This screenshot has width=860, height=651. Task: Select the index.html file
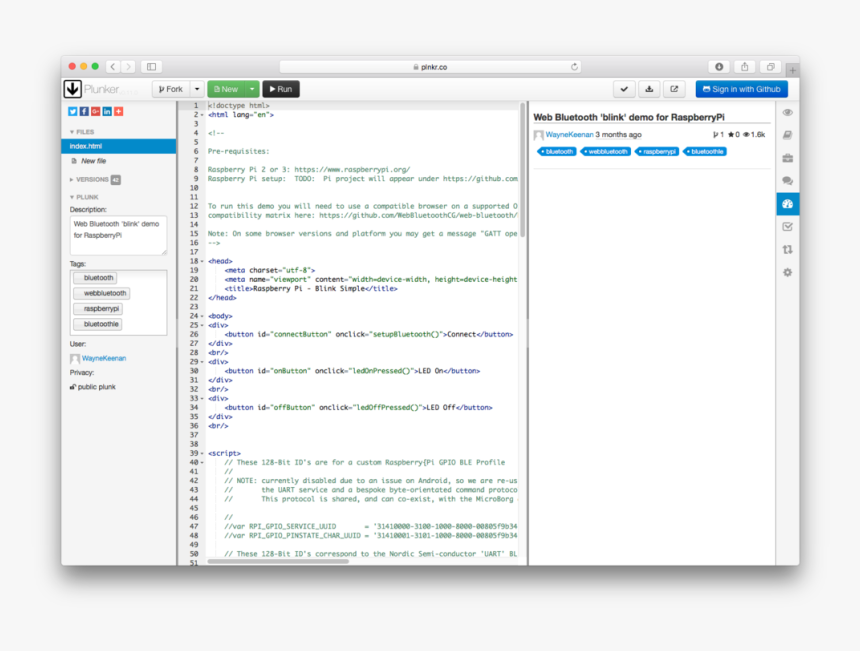(x=118, y=146)
